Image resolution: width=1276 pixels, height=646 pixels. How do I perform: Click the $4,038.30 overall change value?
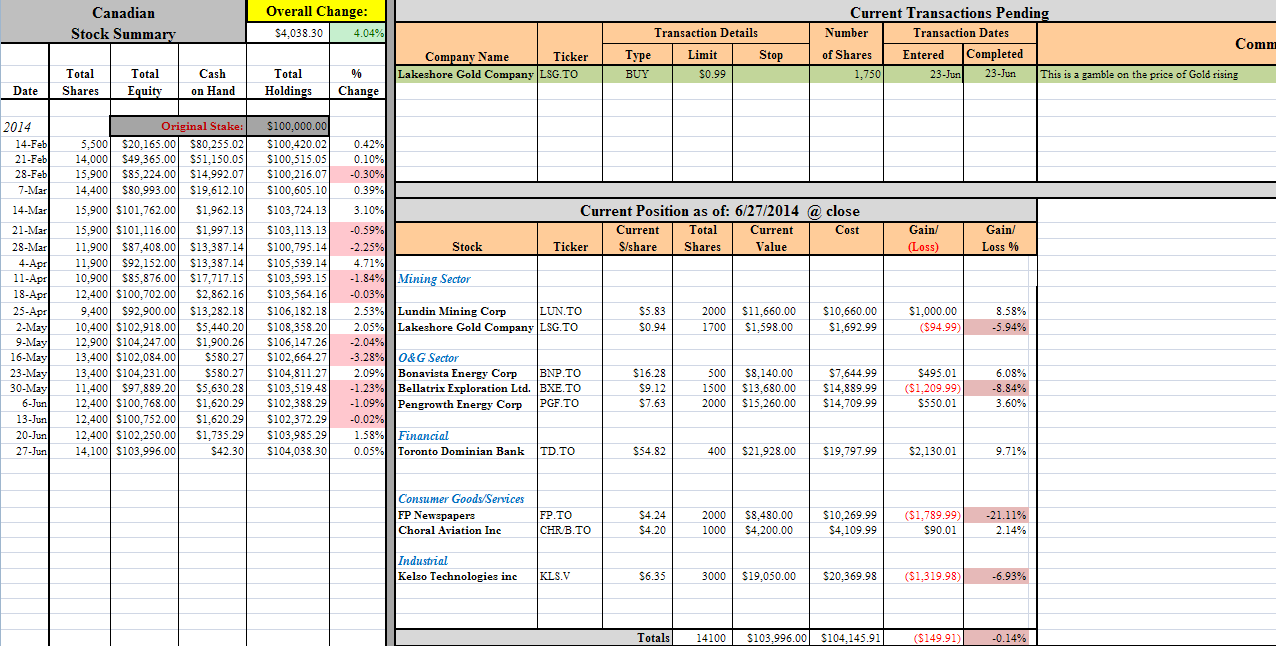(299, 33)
